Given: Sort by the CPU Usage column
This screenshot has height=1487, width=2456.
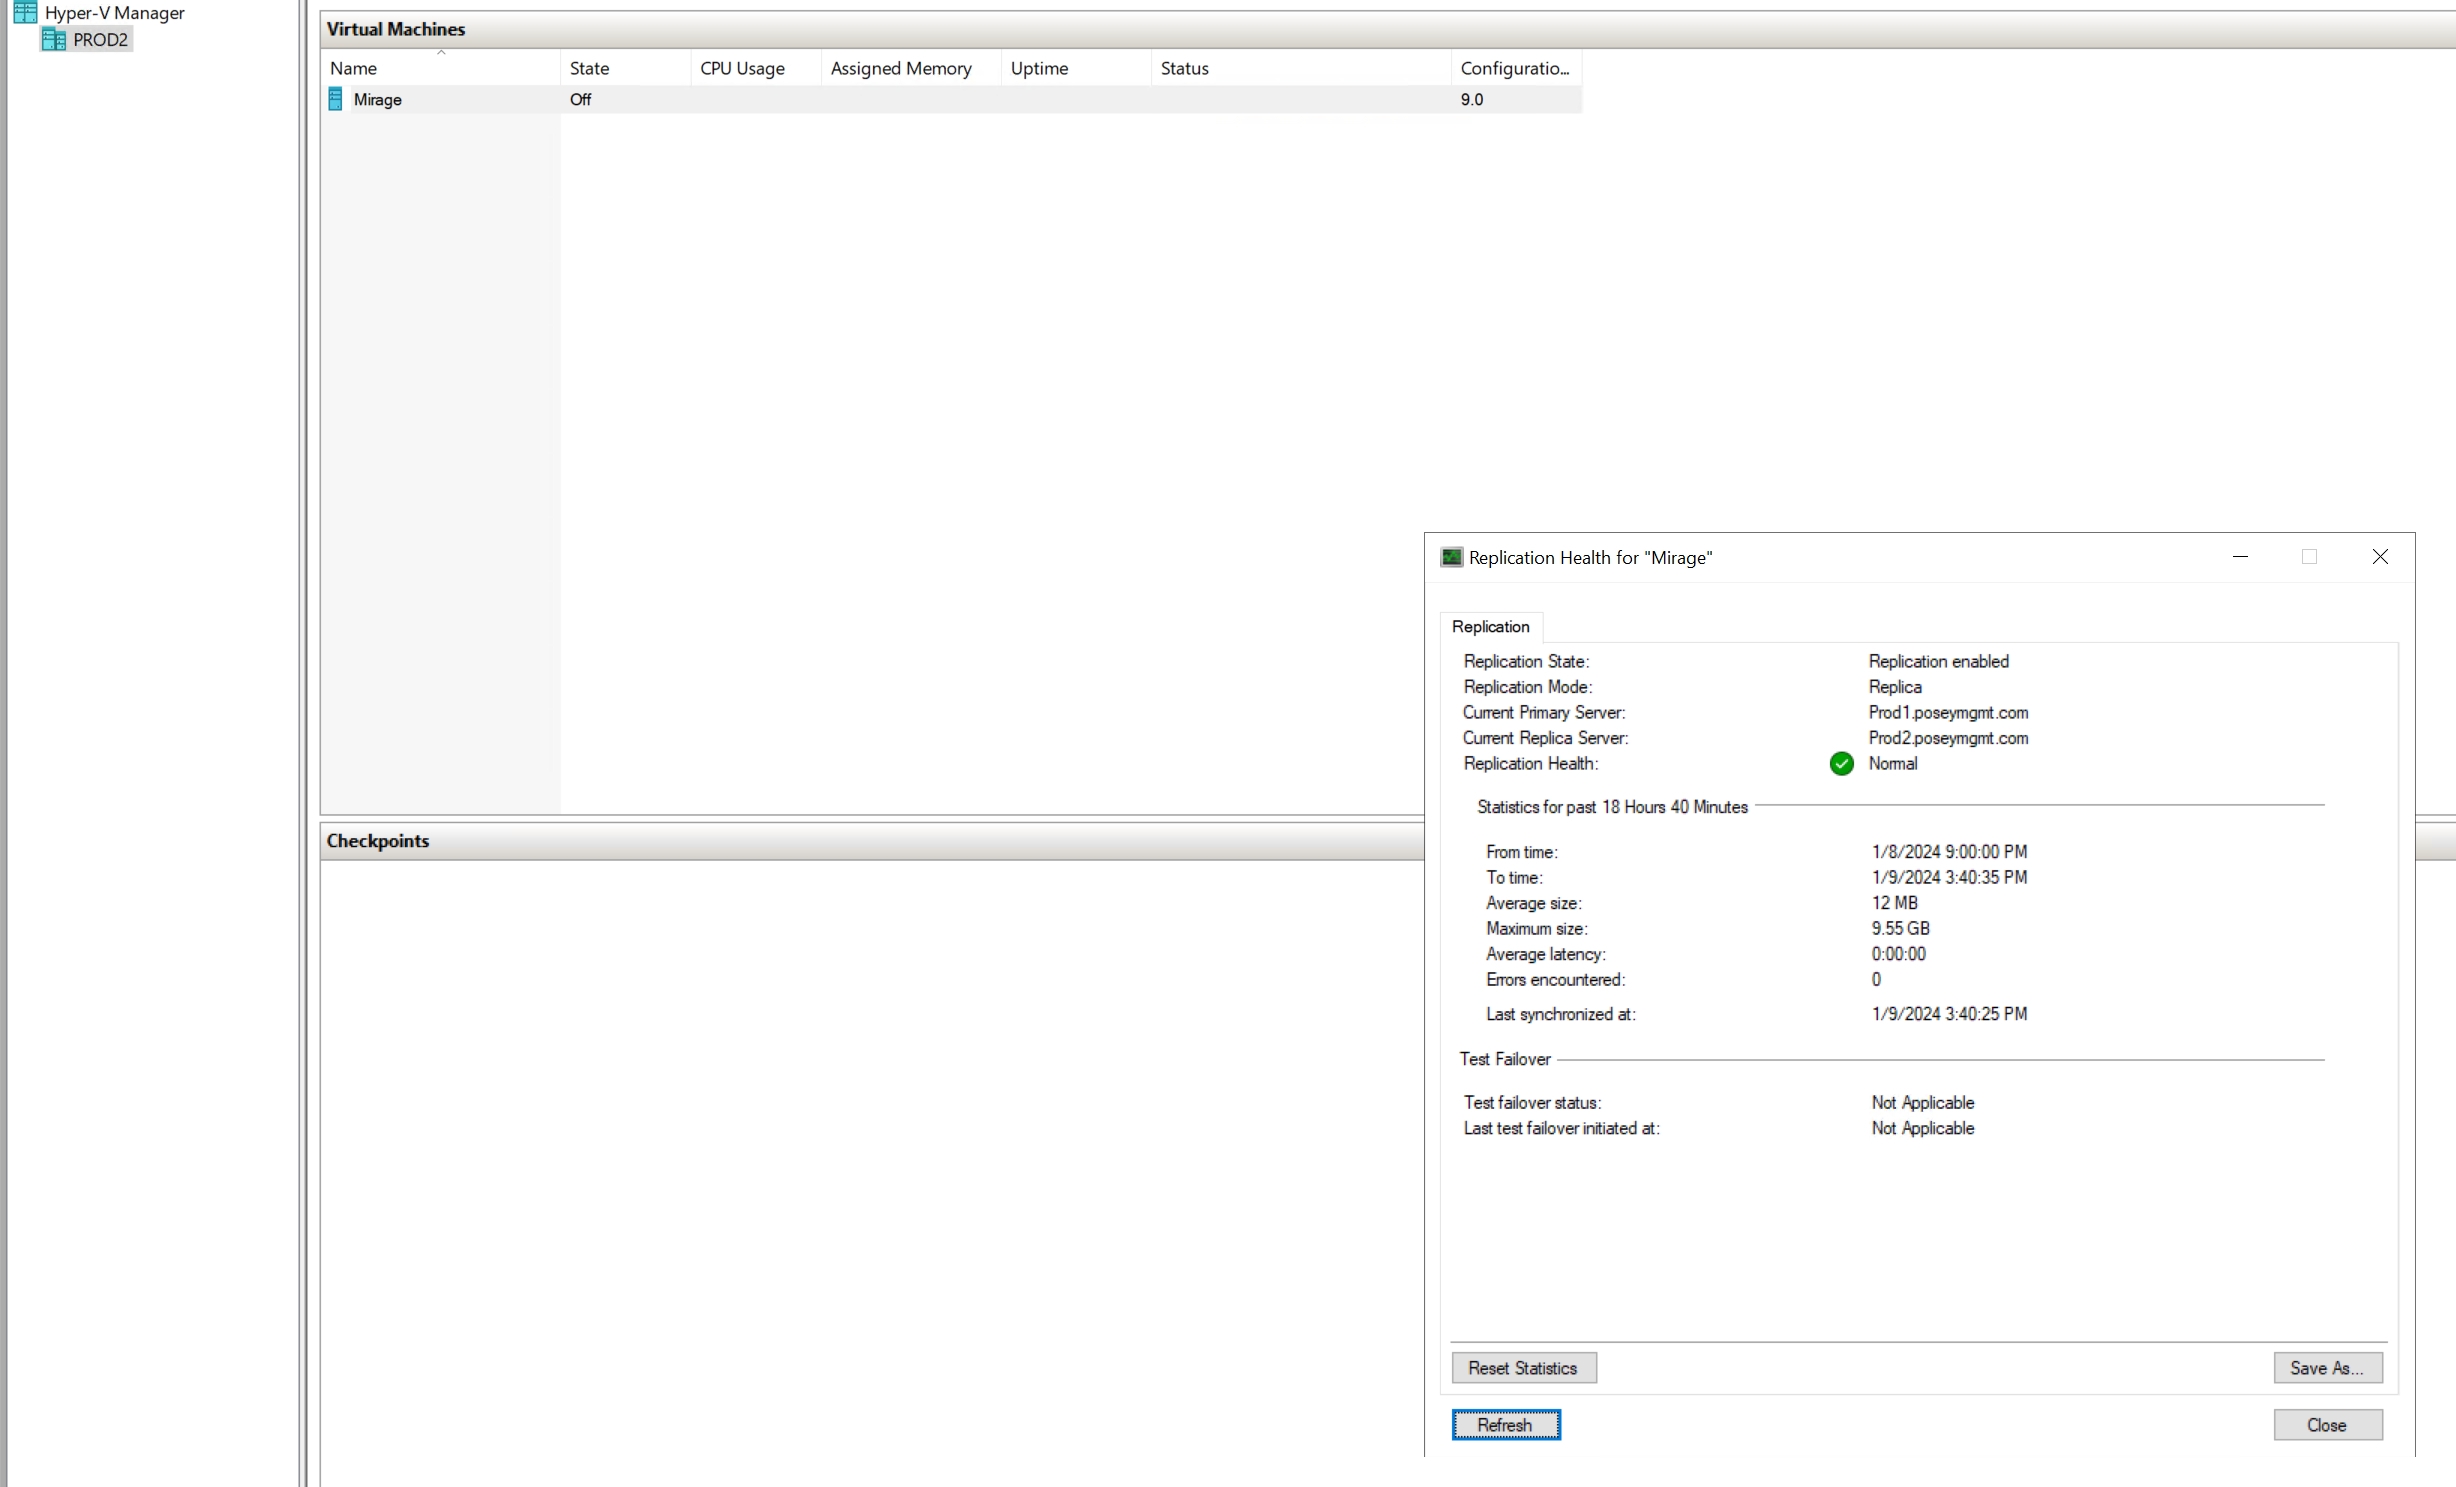Looking at the screenshot, I should click(741, 68).
